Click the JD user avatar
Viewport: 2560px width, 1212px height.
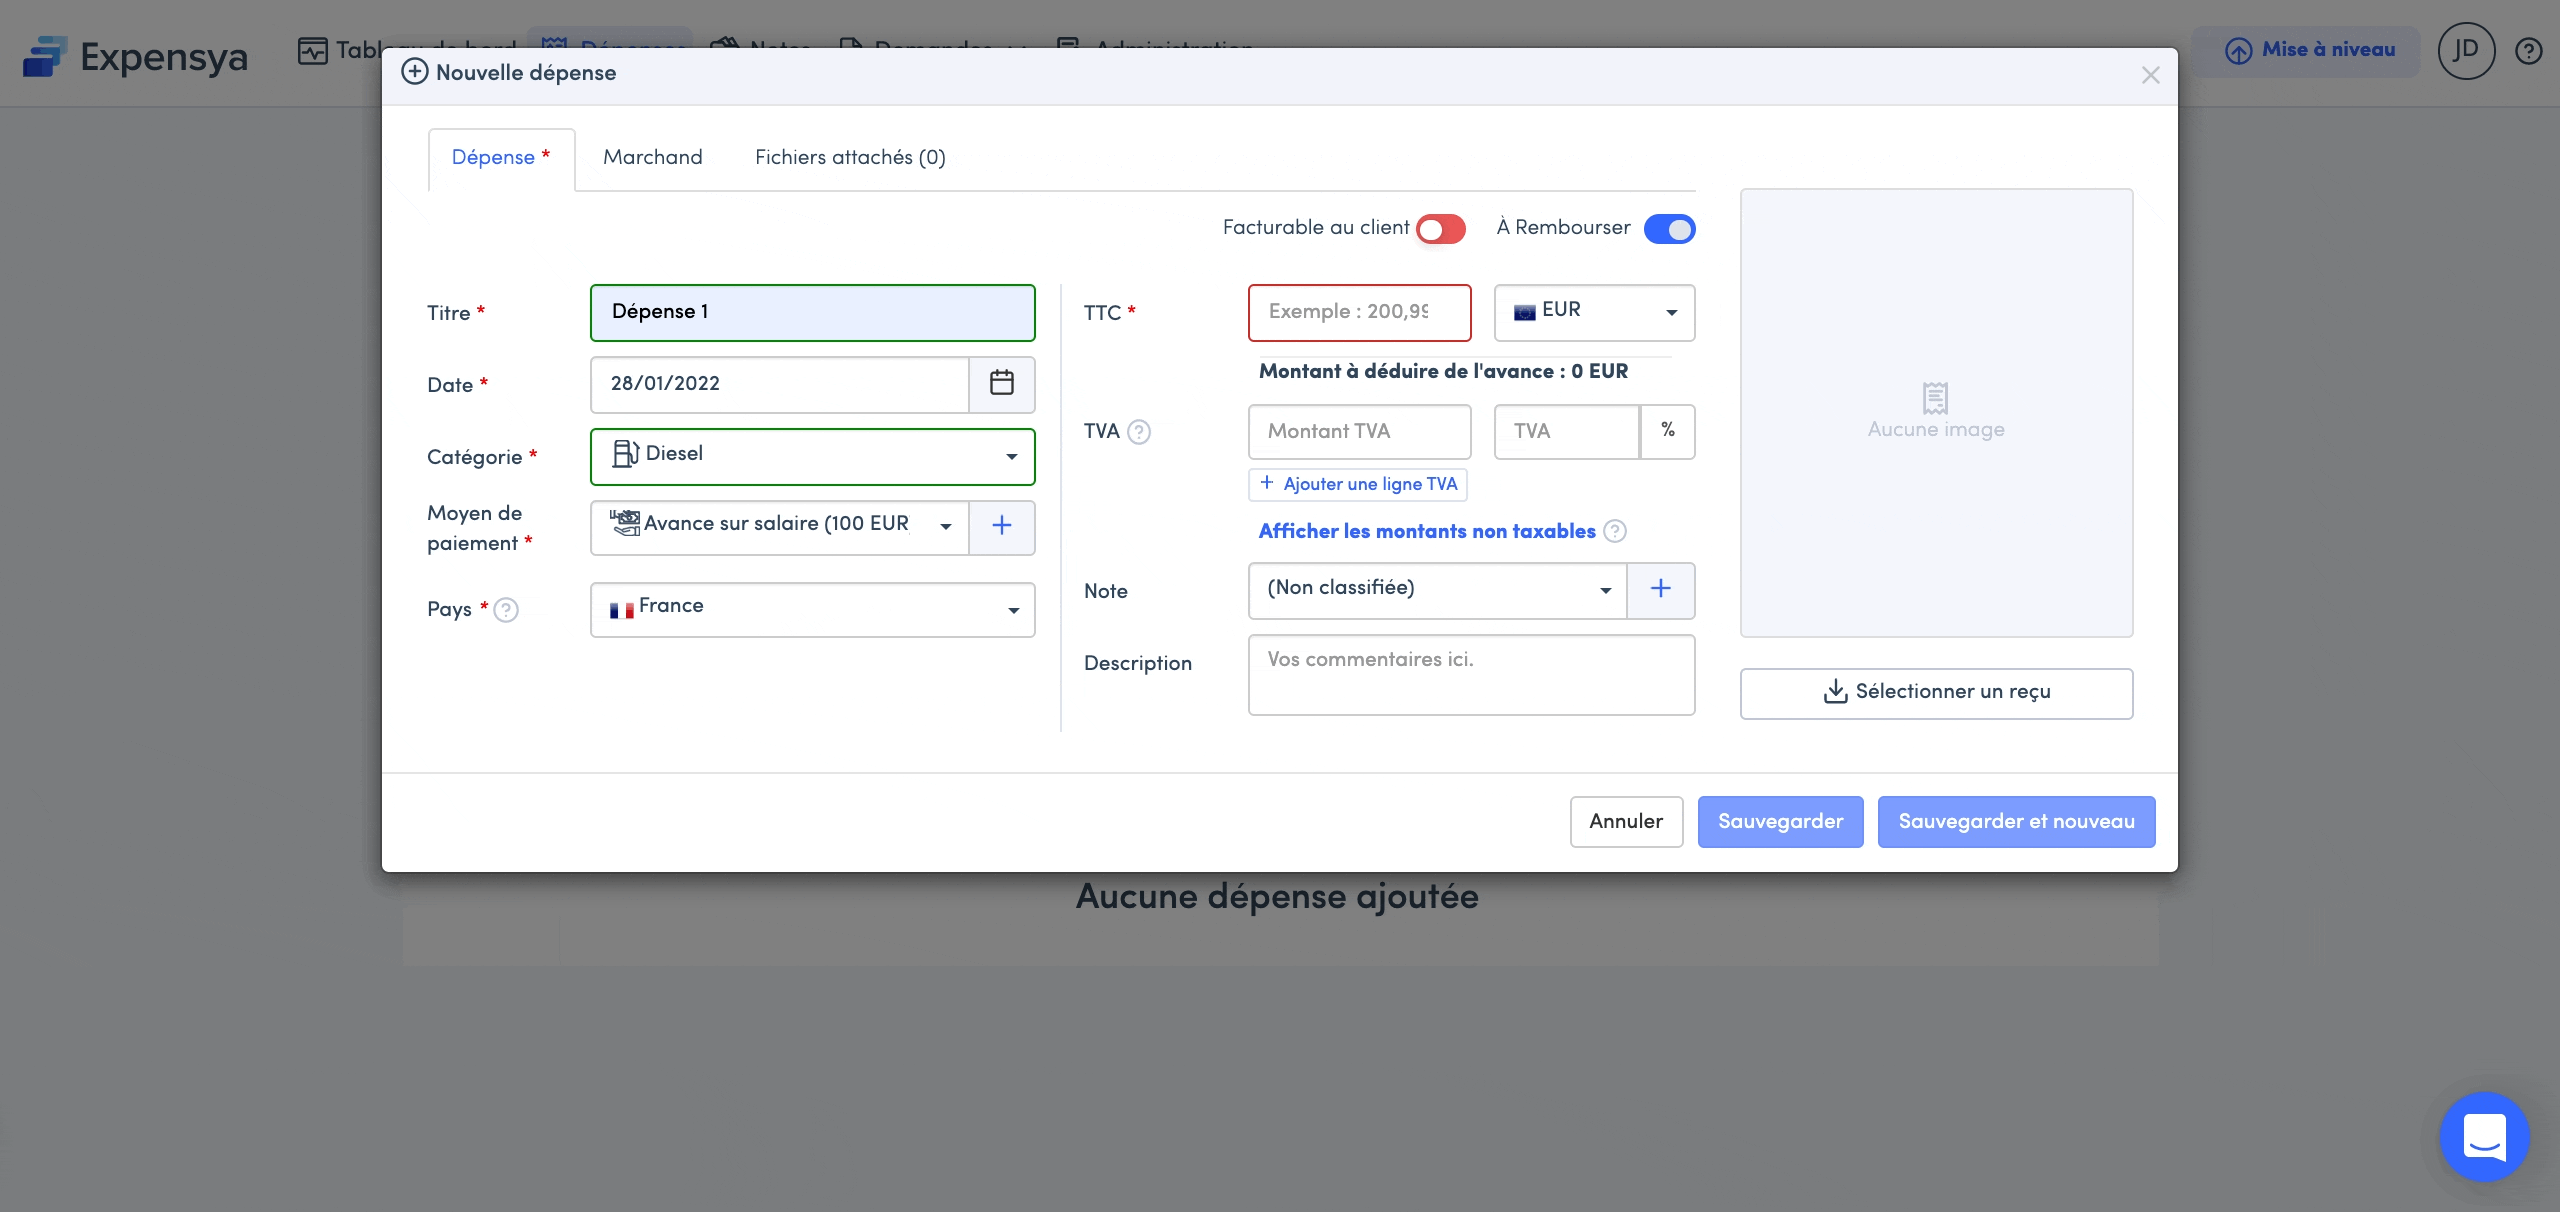pyautogui.click(x=2466, y=51)
